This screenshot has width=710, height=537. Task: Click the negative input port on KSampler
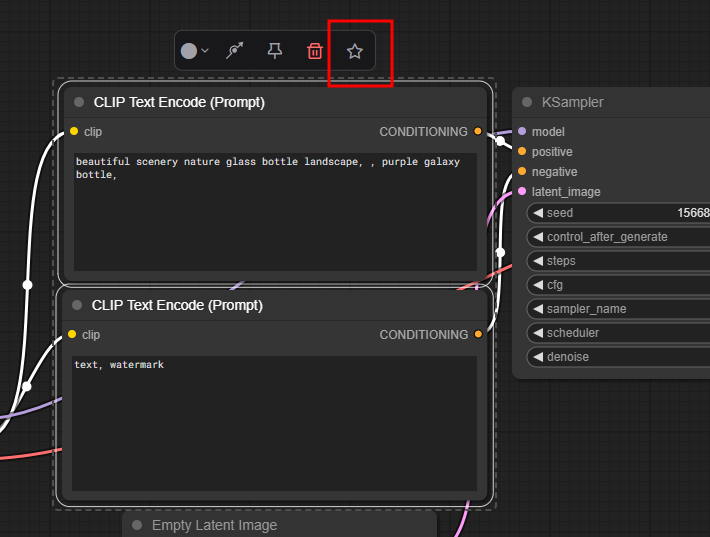[x=522, y=171]
